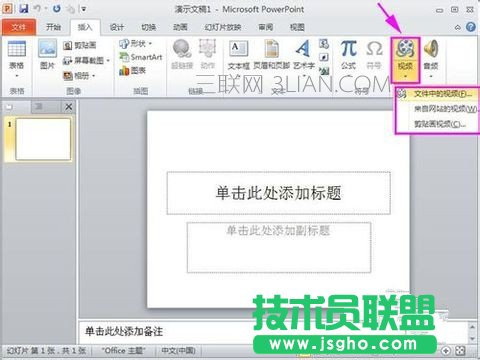This screenshot has width=480, height=360.
Task: Insert a SmartArt graphic
Action: [x=141, y=57]
